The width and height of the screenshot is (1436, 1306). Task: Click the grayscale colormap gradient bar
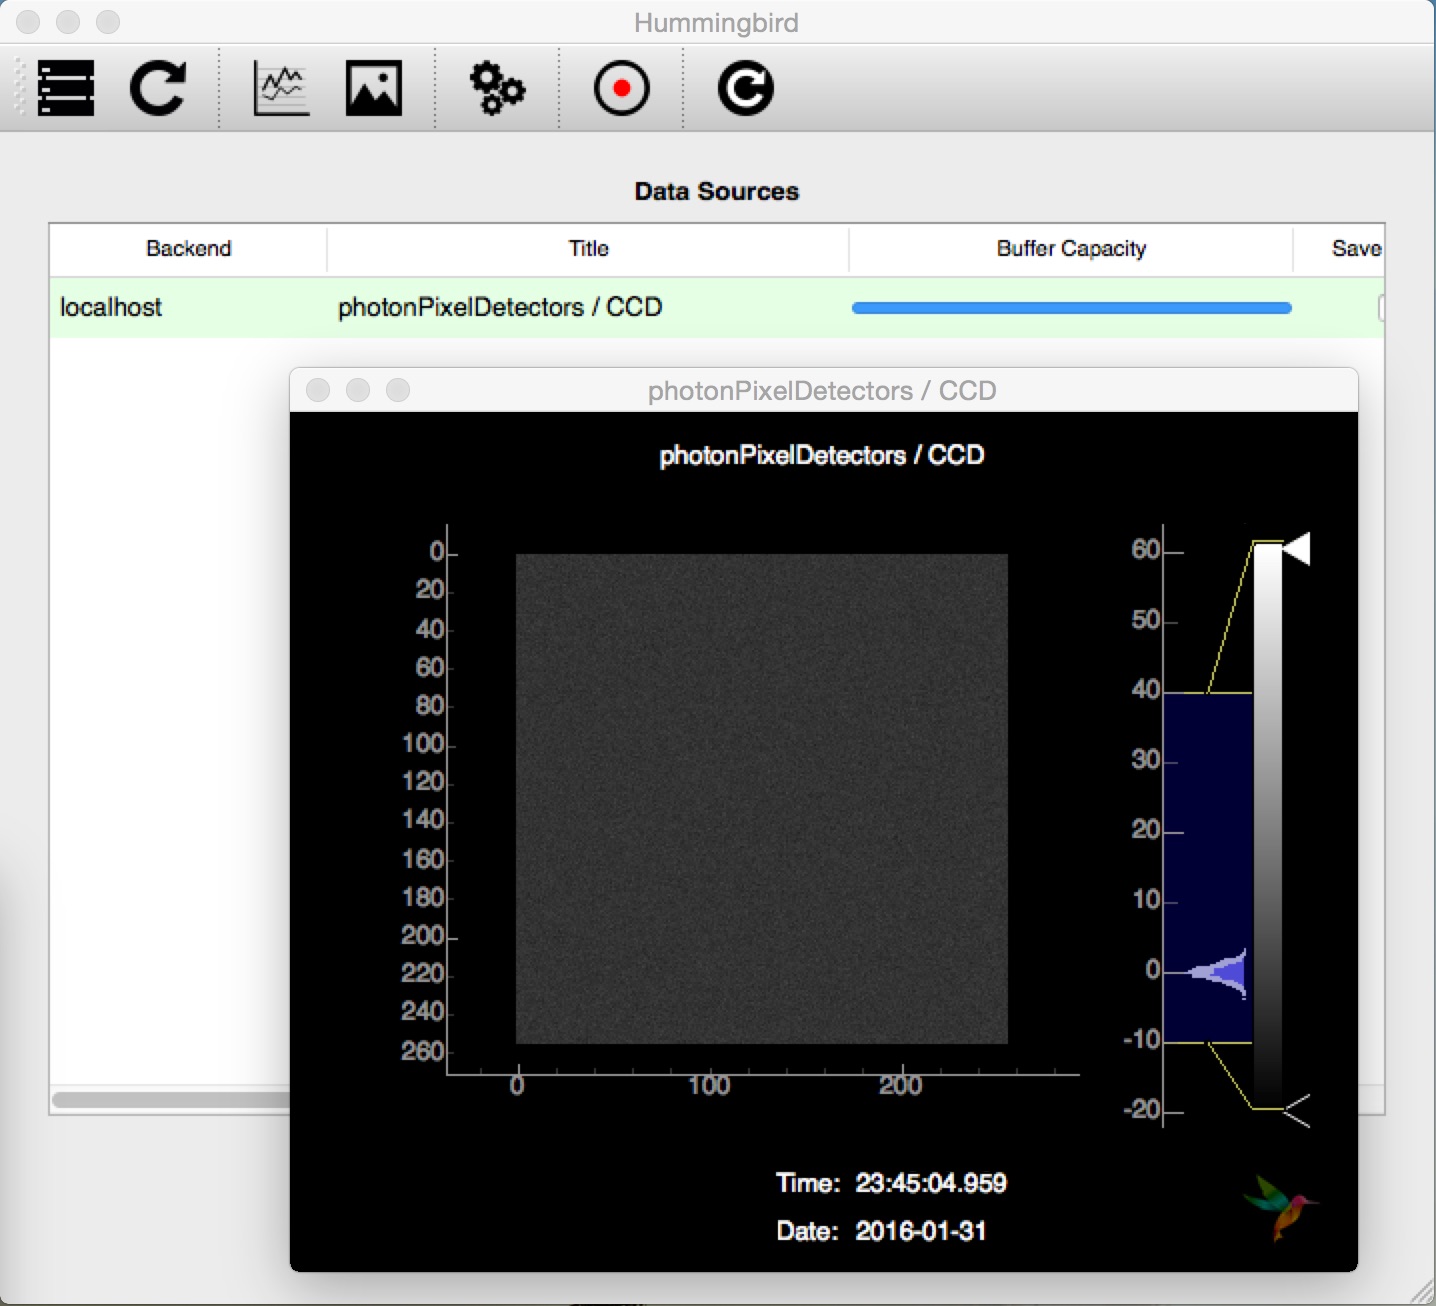click(1268, 826)
